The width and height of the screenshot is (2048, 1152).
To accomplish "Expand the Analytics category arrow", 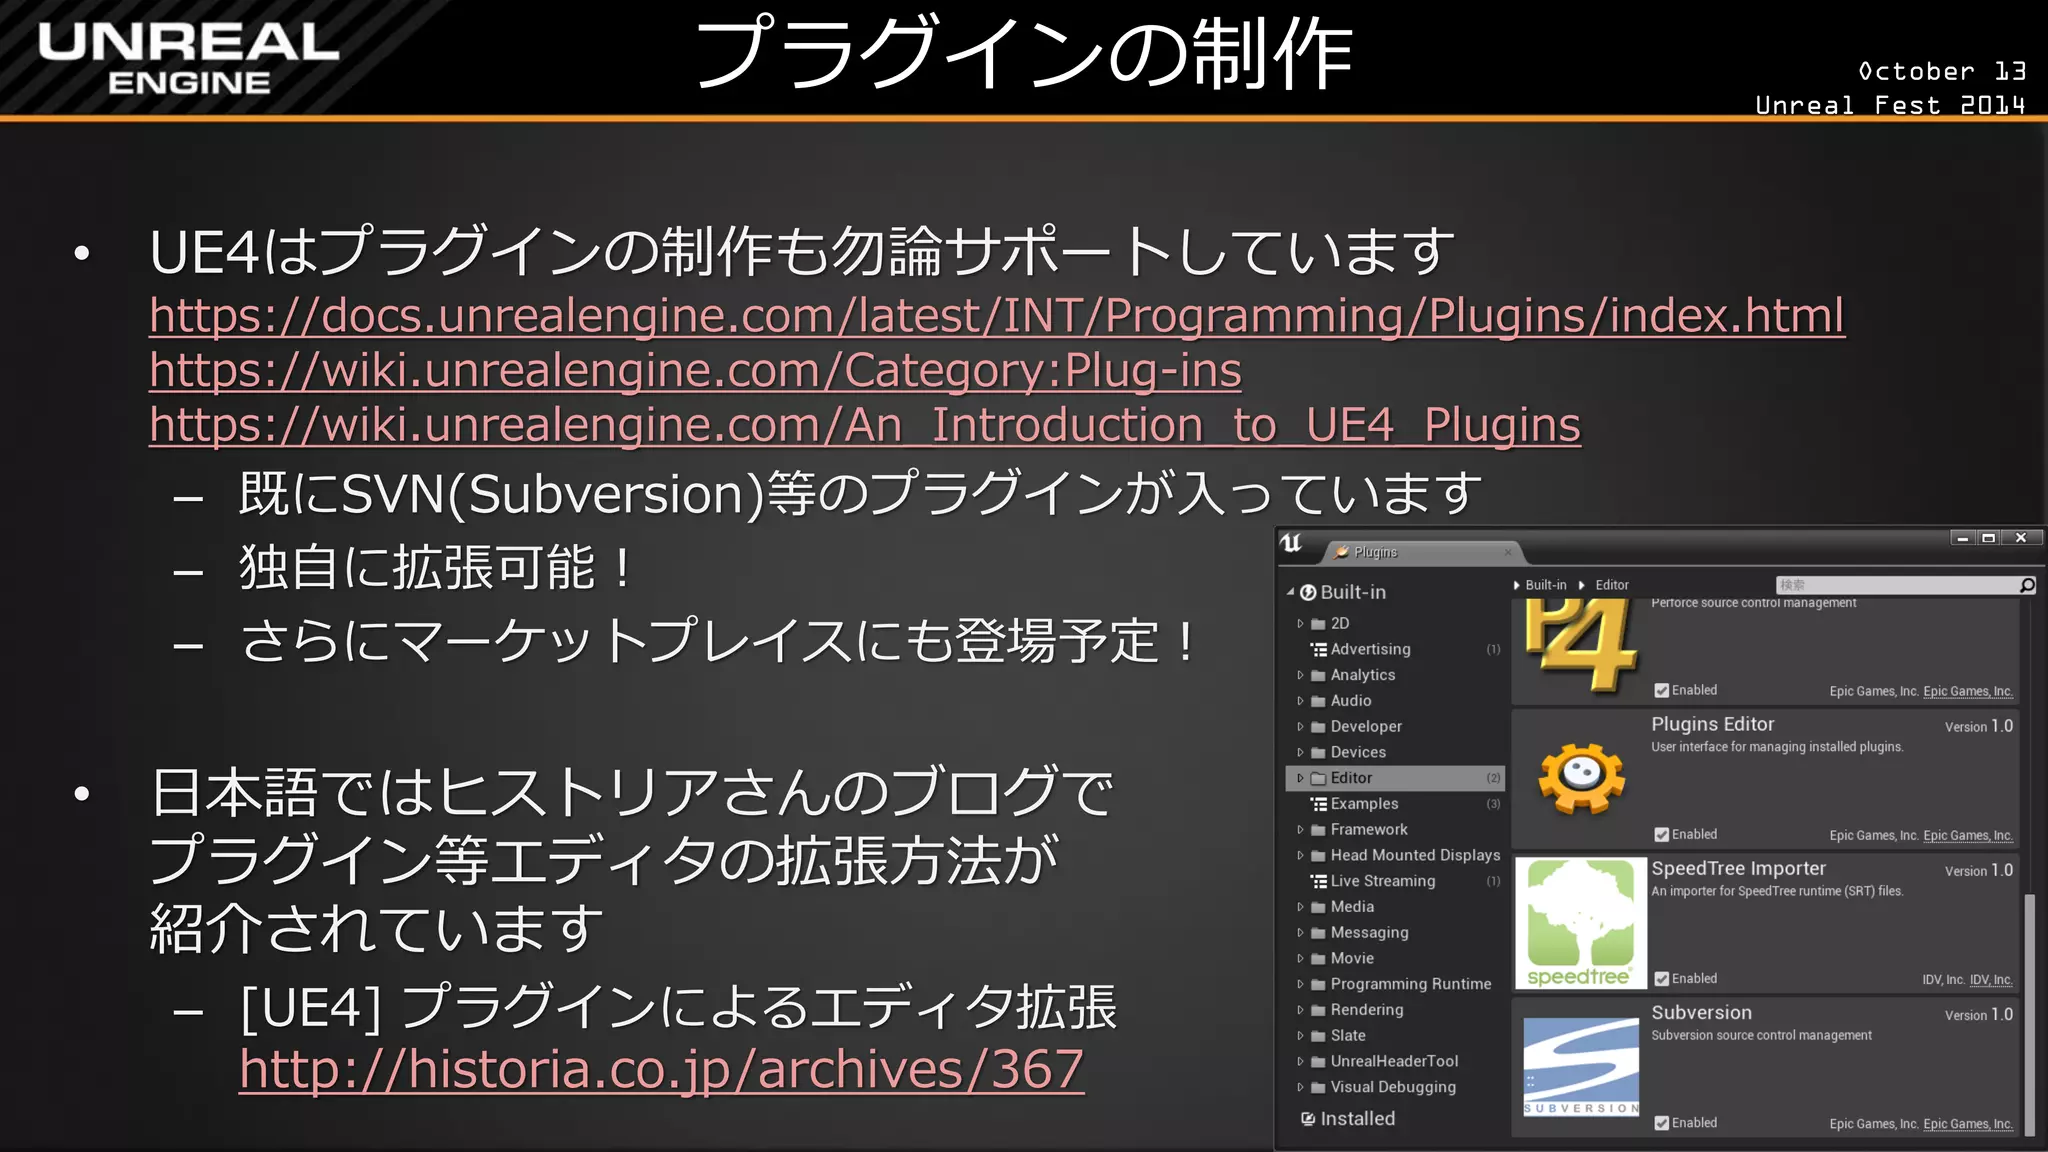I will pyautogui.click(x=1300, y=675).
